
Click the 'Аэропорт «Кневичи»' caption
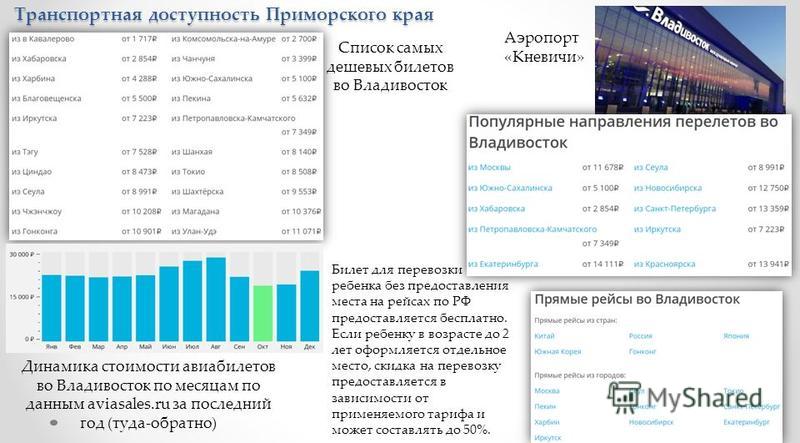543,46
